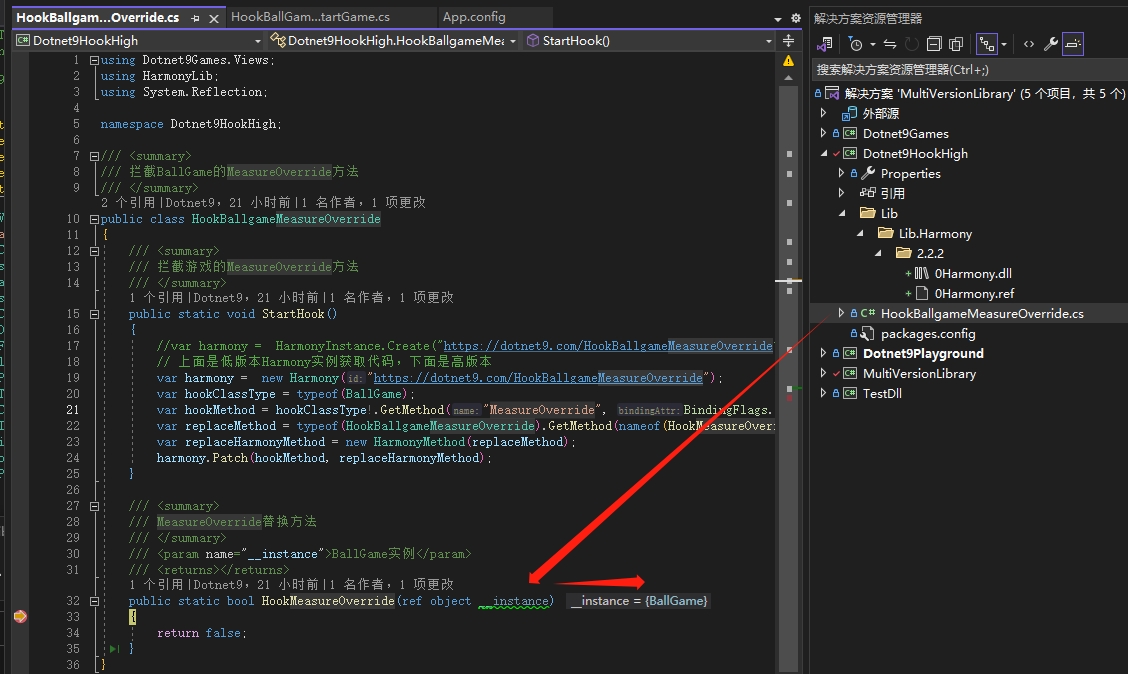Collapse the Lib.Harmony folder
Screen dimensions: 1128x674
pyautogui.click(x=860, y=234)
